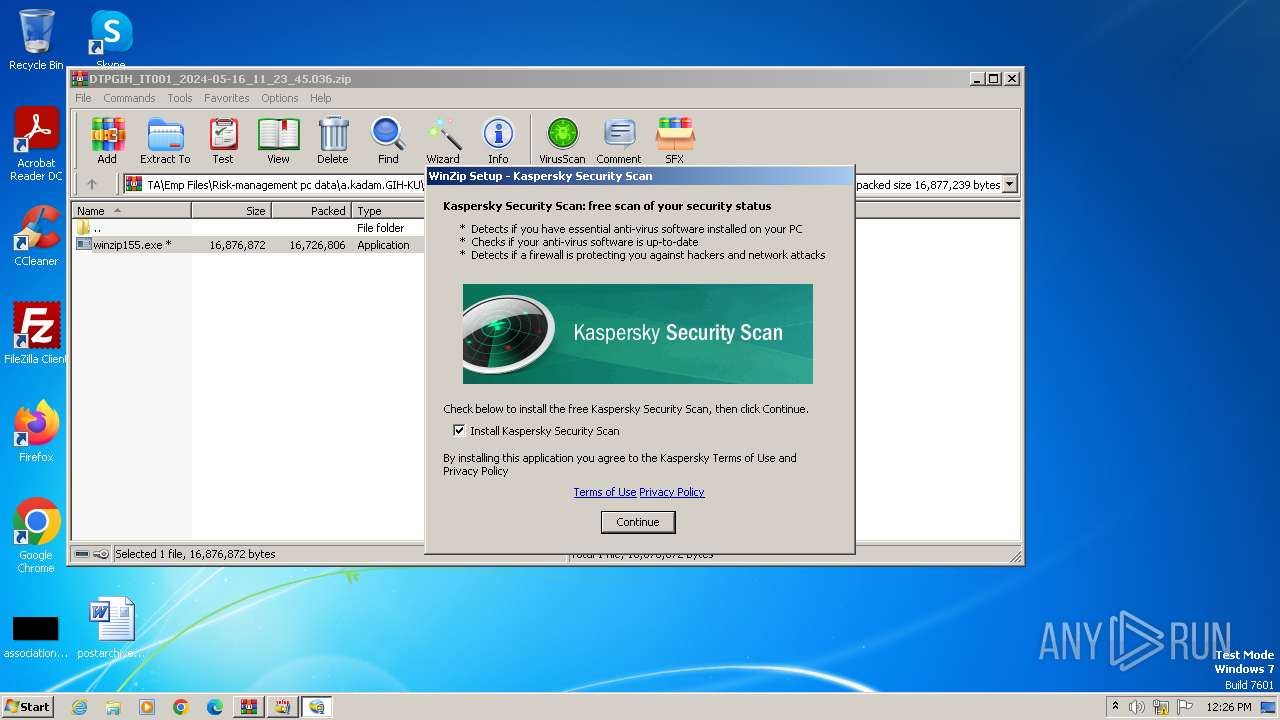Click Chrome icon in the taskbar
Screen dimensions: 1280x720
(x=181, y=707)
